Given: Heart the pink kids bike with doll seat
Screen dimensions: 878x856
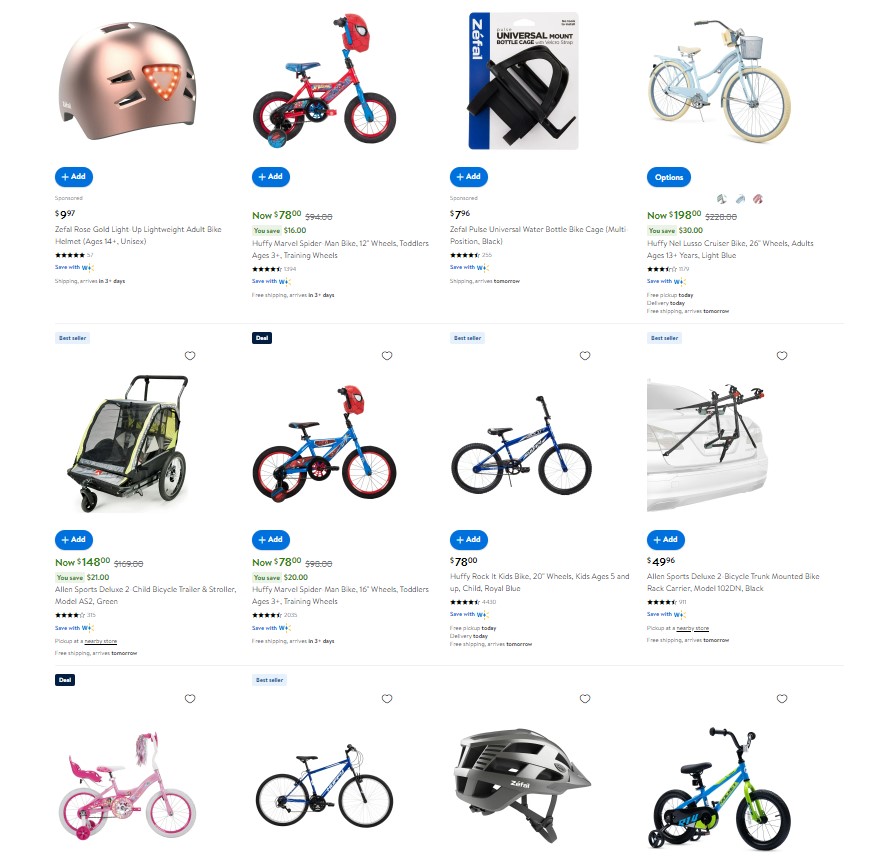Looking at the screenshot, I should point(190,698).
